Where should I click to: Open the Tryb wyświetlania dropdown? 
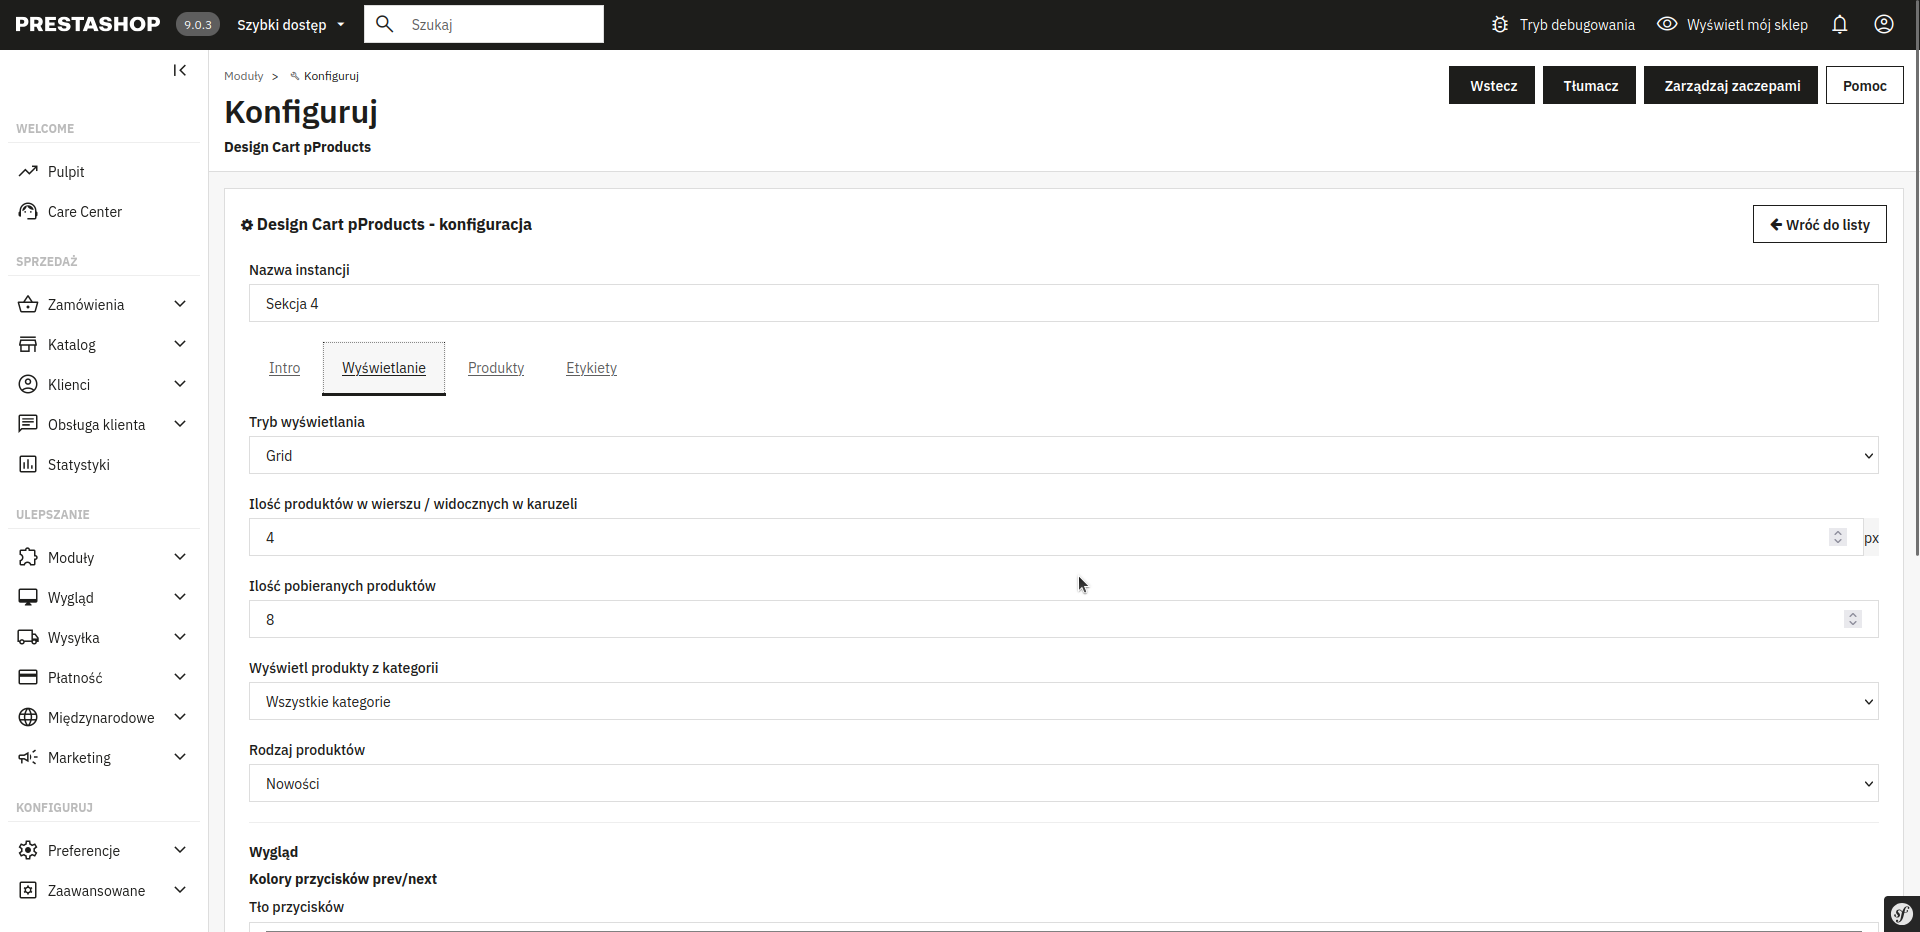(x=1063, y=455)
